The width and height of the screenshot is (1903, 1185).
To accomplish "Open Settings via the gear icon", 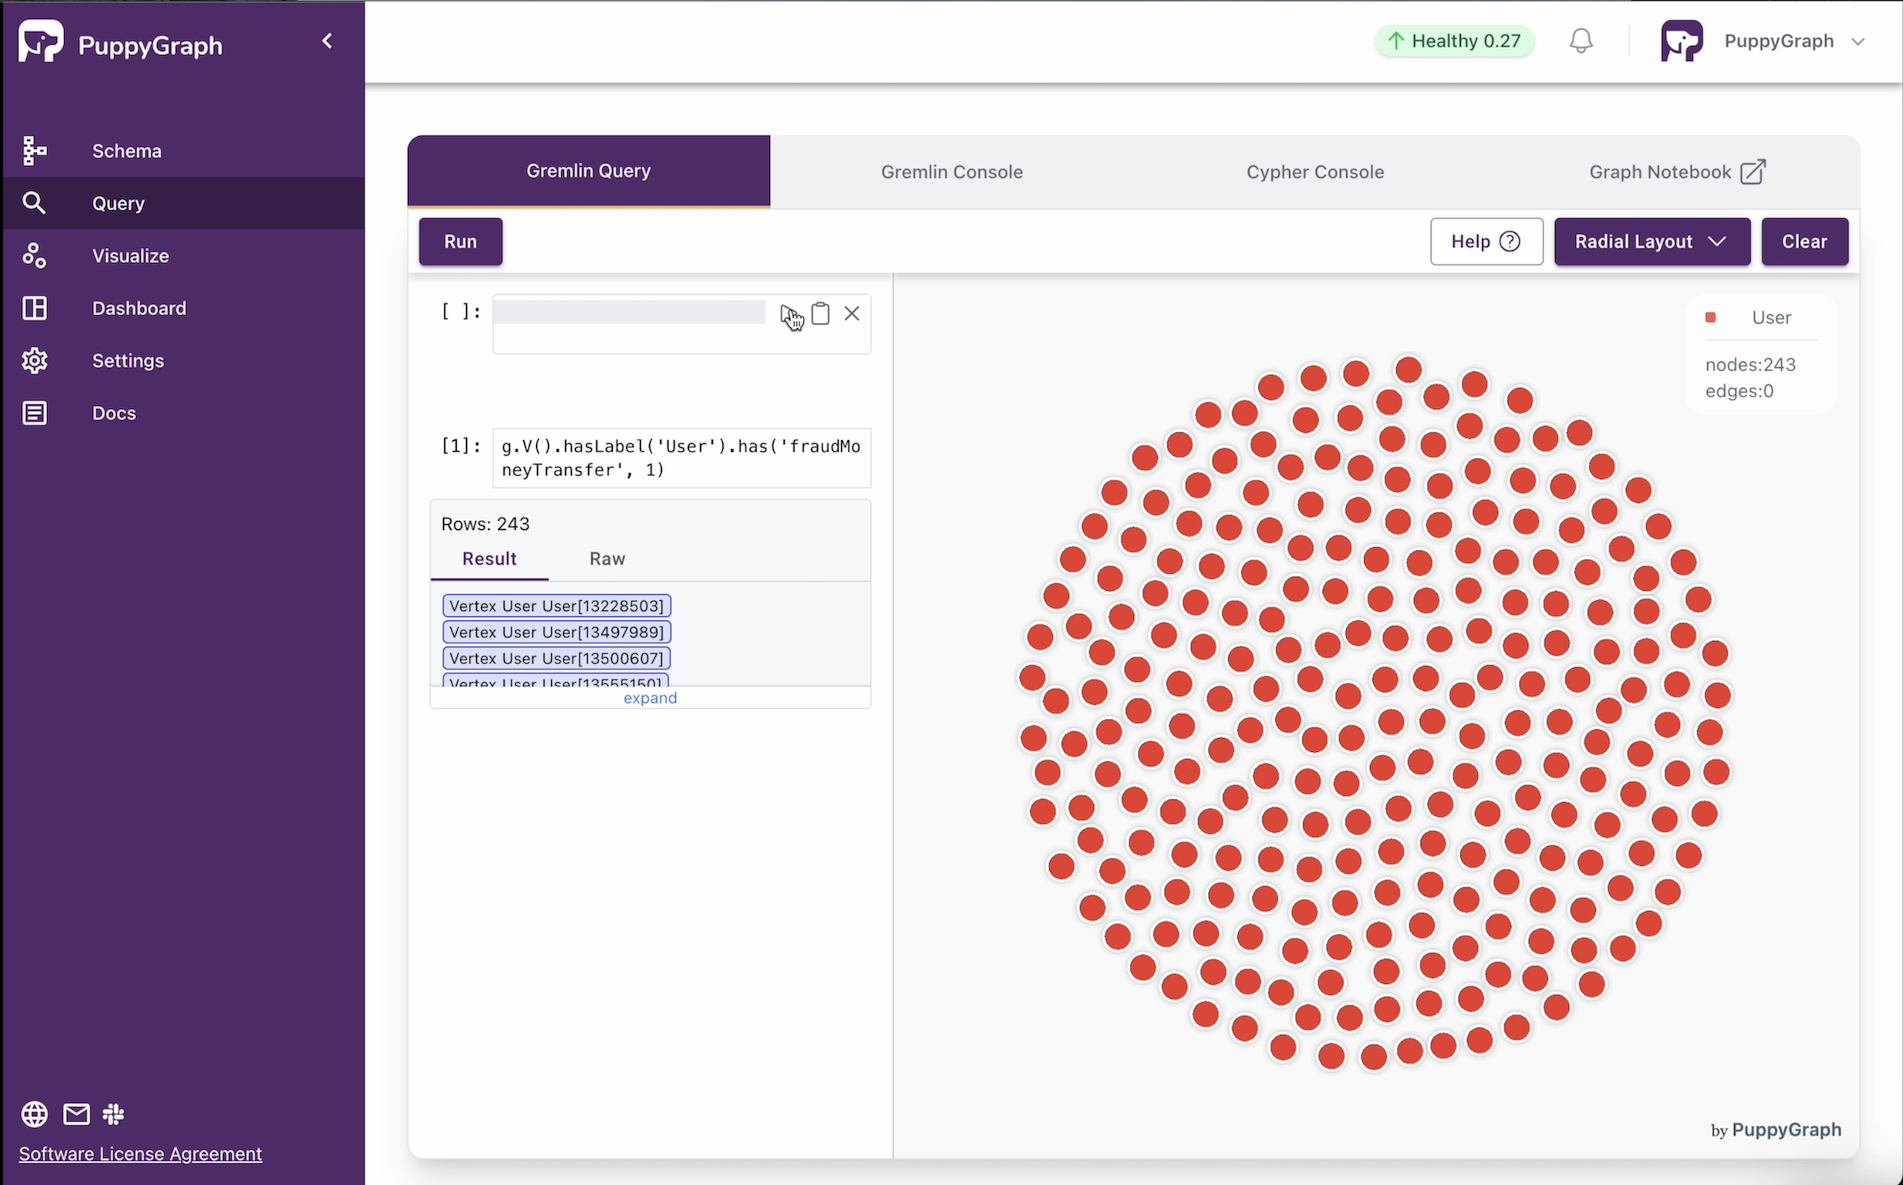I will point(34,360).
